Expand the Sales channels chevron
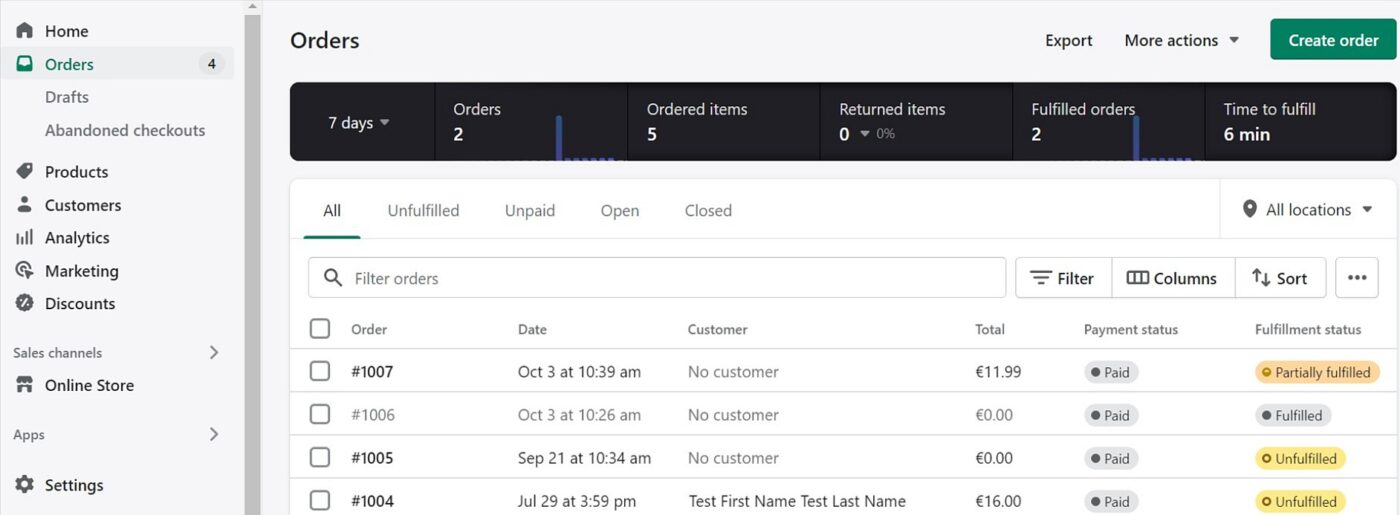The image size is (1400, 515). point(213,352)
